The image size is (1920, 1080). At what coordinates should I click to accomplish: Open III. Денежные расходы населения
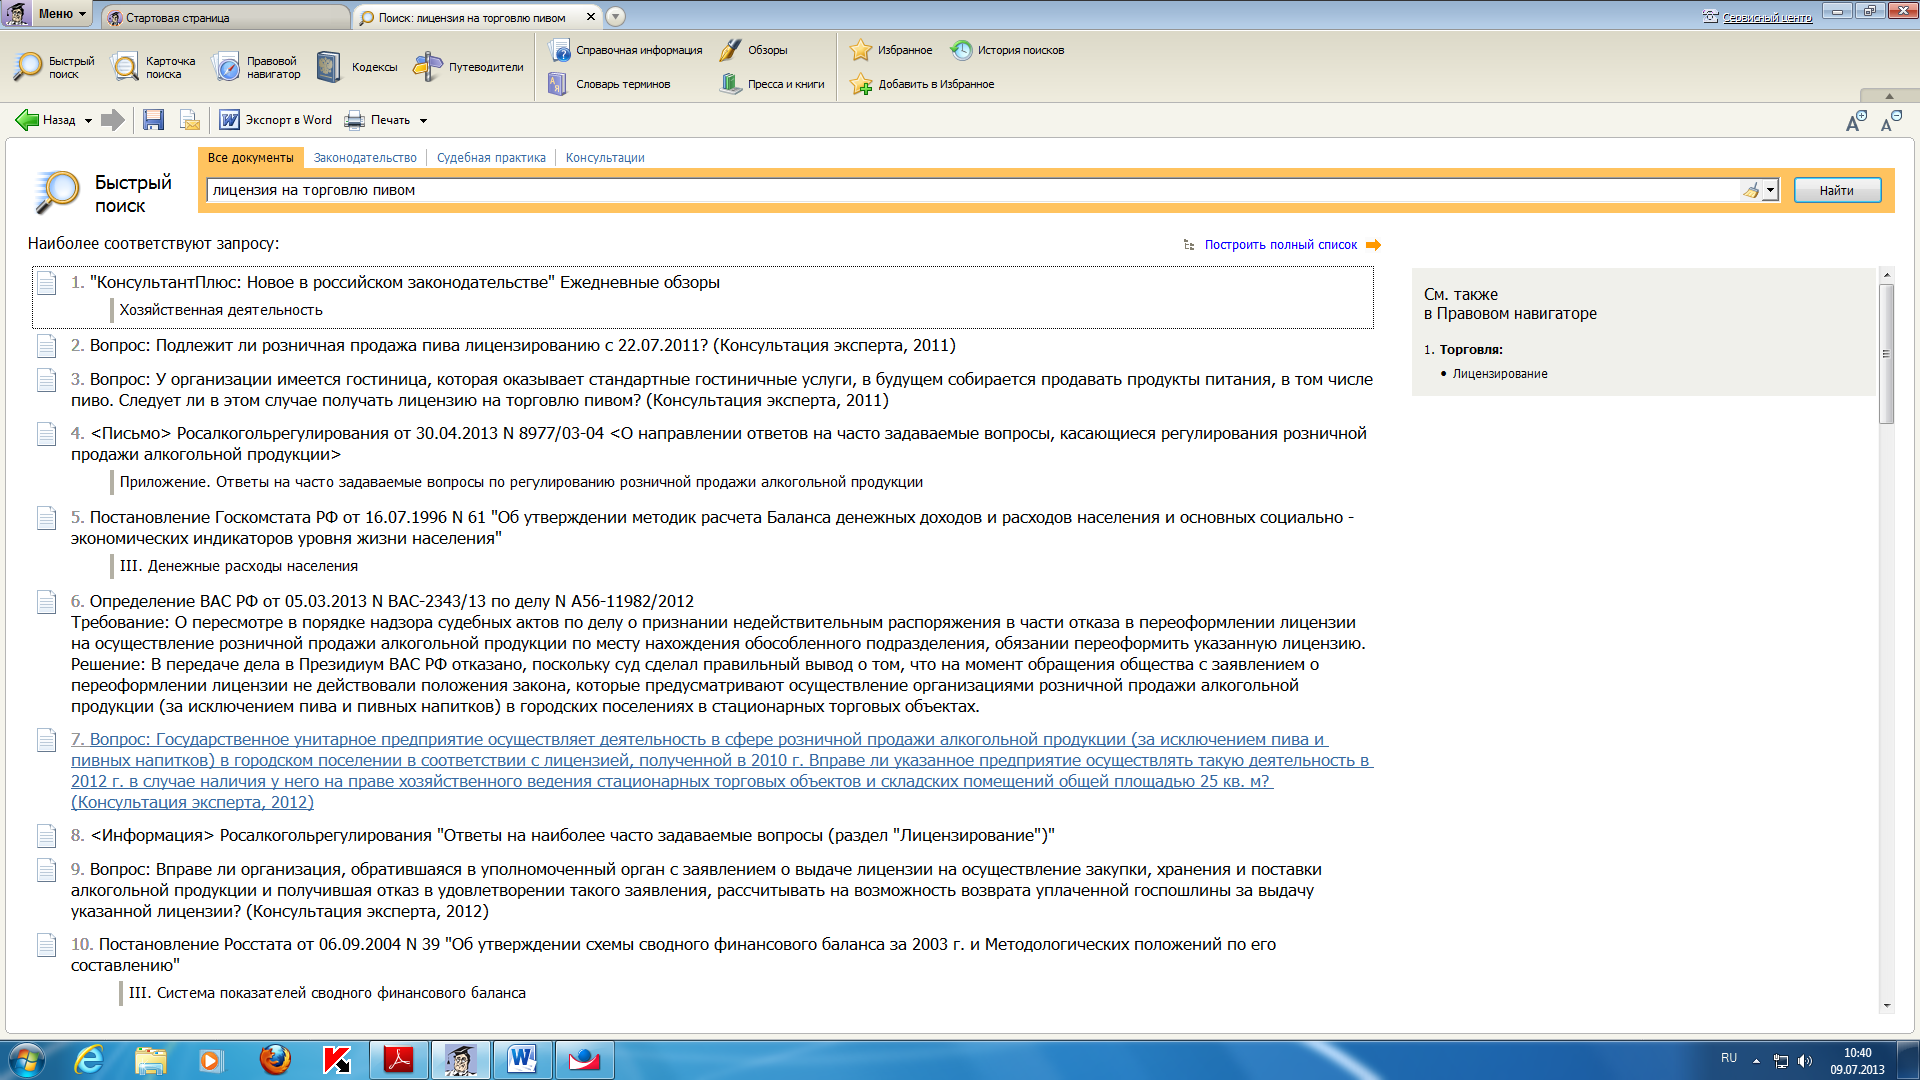(239, 566)
